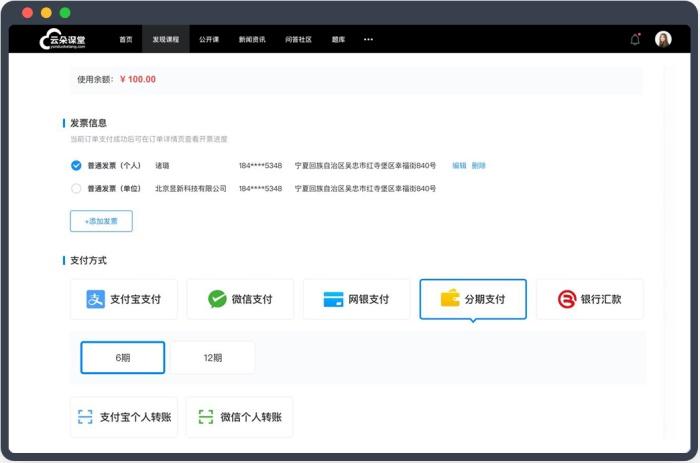Viewport: 700px width, 463px height.
Task: Click the WeChat personal transfer scan icon
Action: pos(206,417)
